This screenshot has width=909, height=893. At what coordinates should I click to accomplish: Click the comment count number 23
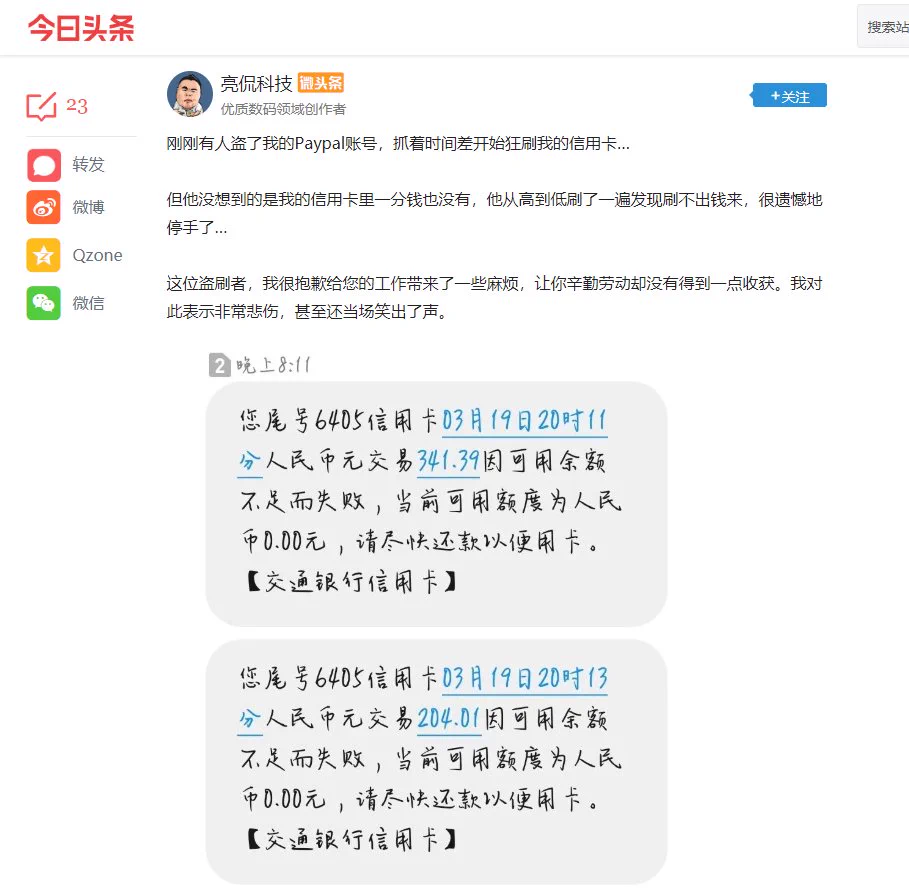[77, 106]
